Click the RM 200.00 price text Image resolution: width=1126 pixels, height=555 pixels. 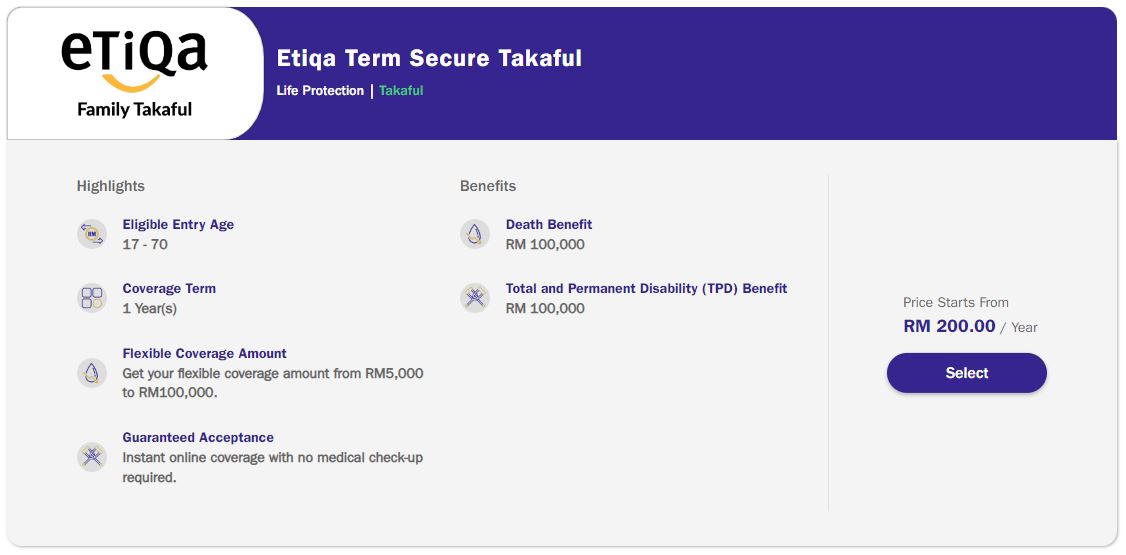[x=949, y=326]
